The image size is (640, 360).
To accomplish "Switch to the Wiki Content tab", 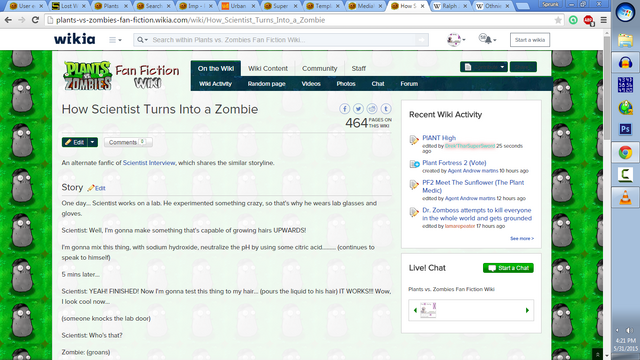I will 268,69.
